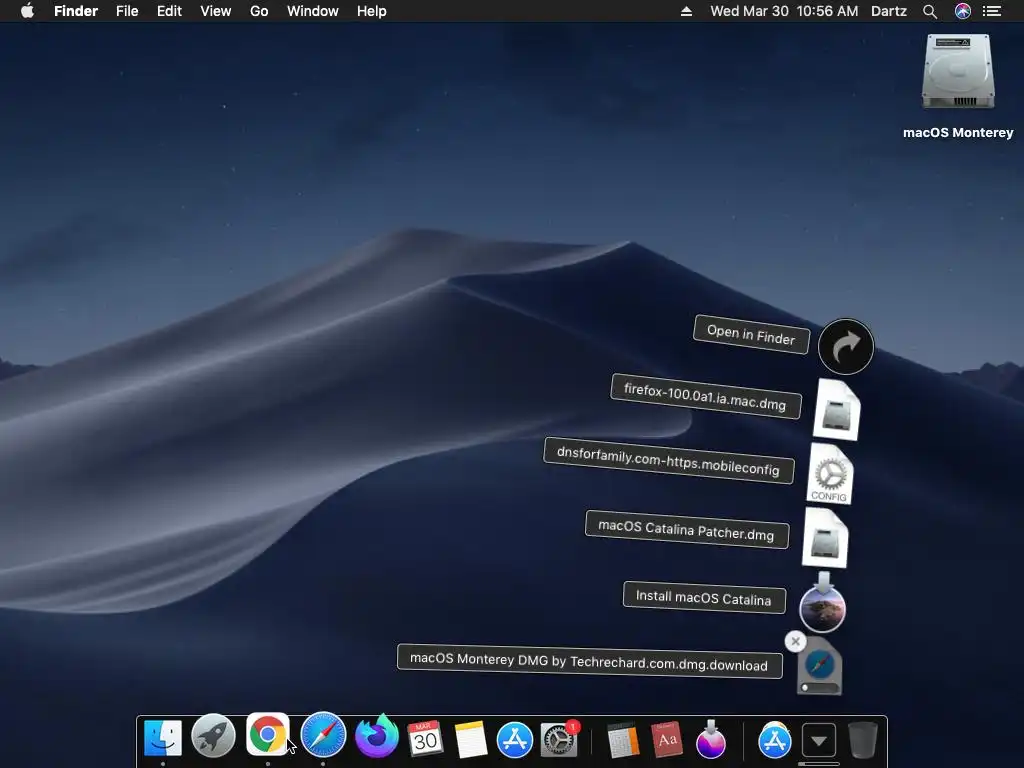The width and height of the screenshot is (1024, 768).
Task: Open the File menu
Action: pyautogui.click(x=127, y=11)
